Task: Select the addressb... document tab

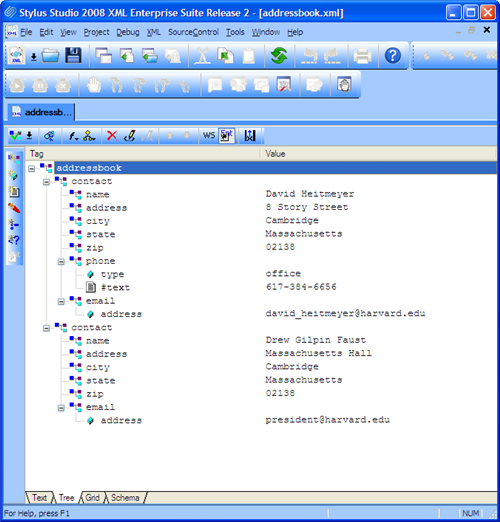Action: pos(41,112)
